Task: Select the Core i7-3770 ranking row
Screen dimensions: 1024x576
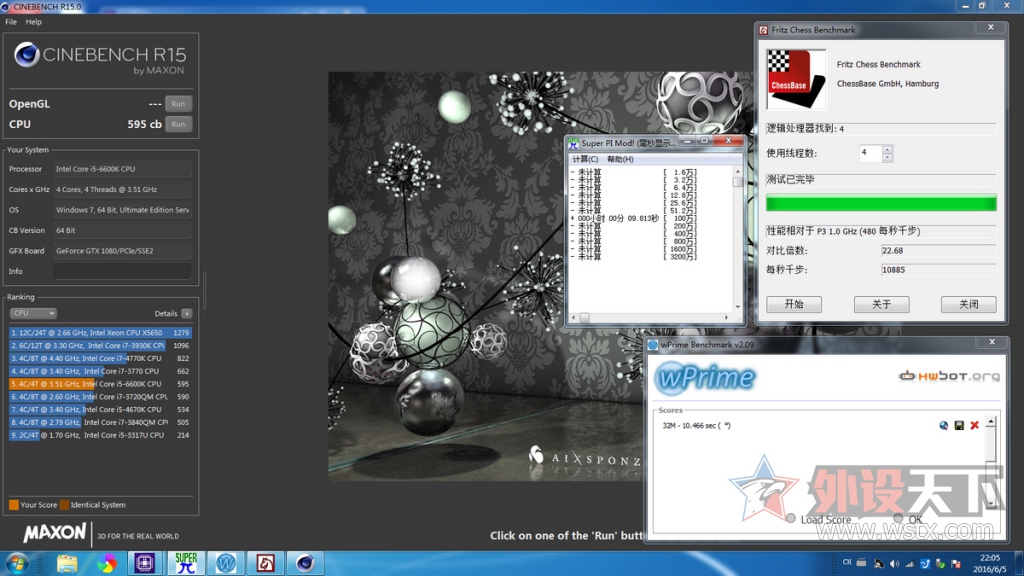Action: coord(100,371)
